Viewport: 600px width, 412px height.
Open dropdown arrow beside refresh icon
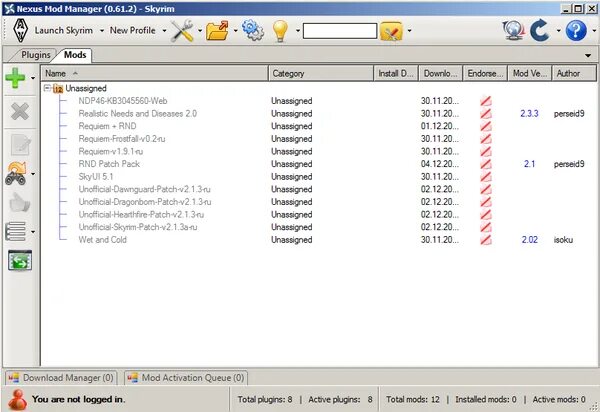(558, 31)
